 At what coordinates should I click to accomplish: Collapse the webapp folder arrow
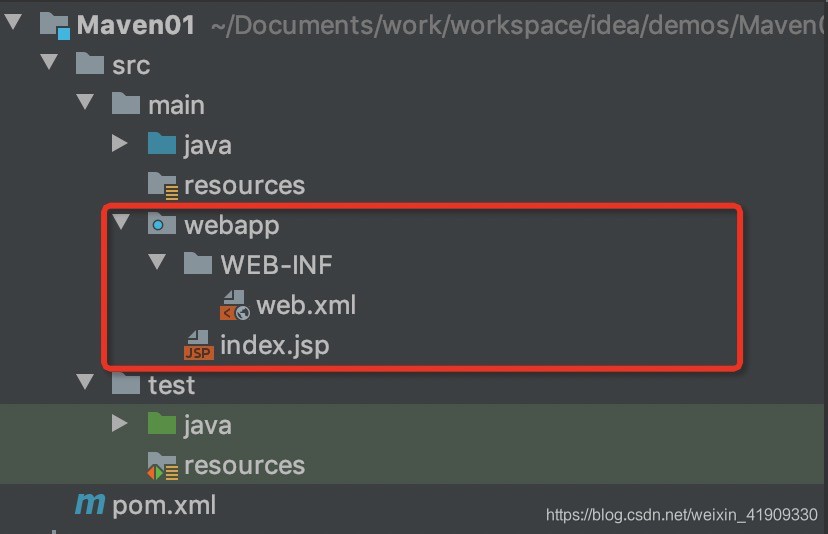(x=121, y=222)
